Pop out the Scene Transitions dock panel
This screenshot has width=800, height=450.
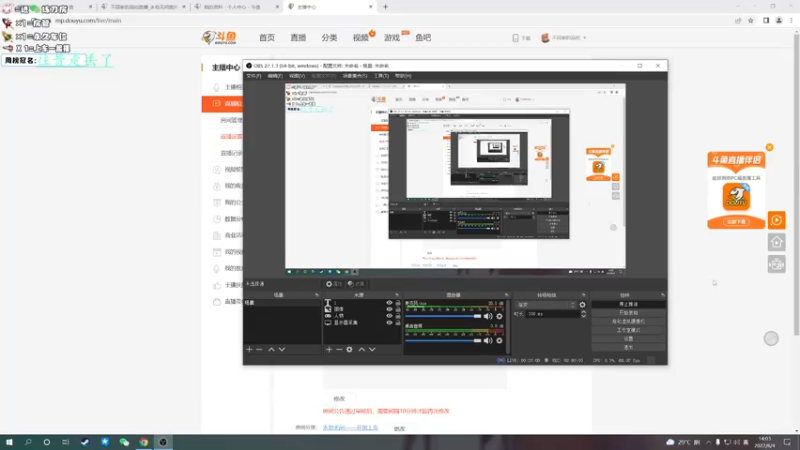[x=584, y=295]
